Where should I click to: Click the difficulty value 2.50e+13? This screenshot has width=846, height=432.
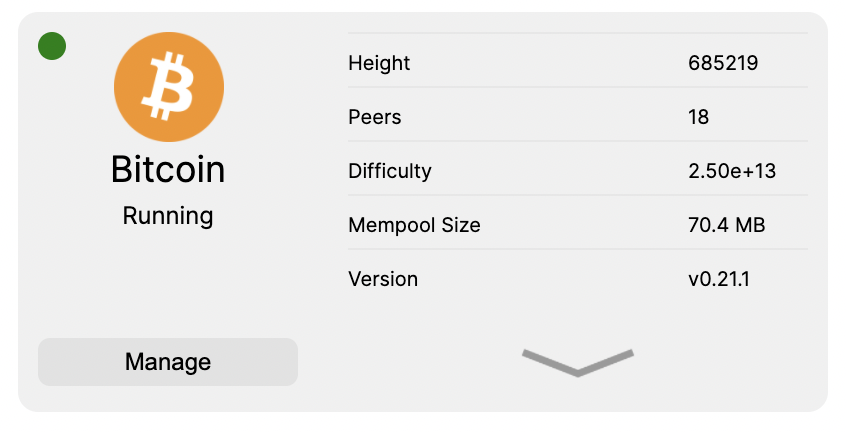(x=732, y=171)
